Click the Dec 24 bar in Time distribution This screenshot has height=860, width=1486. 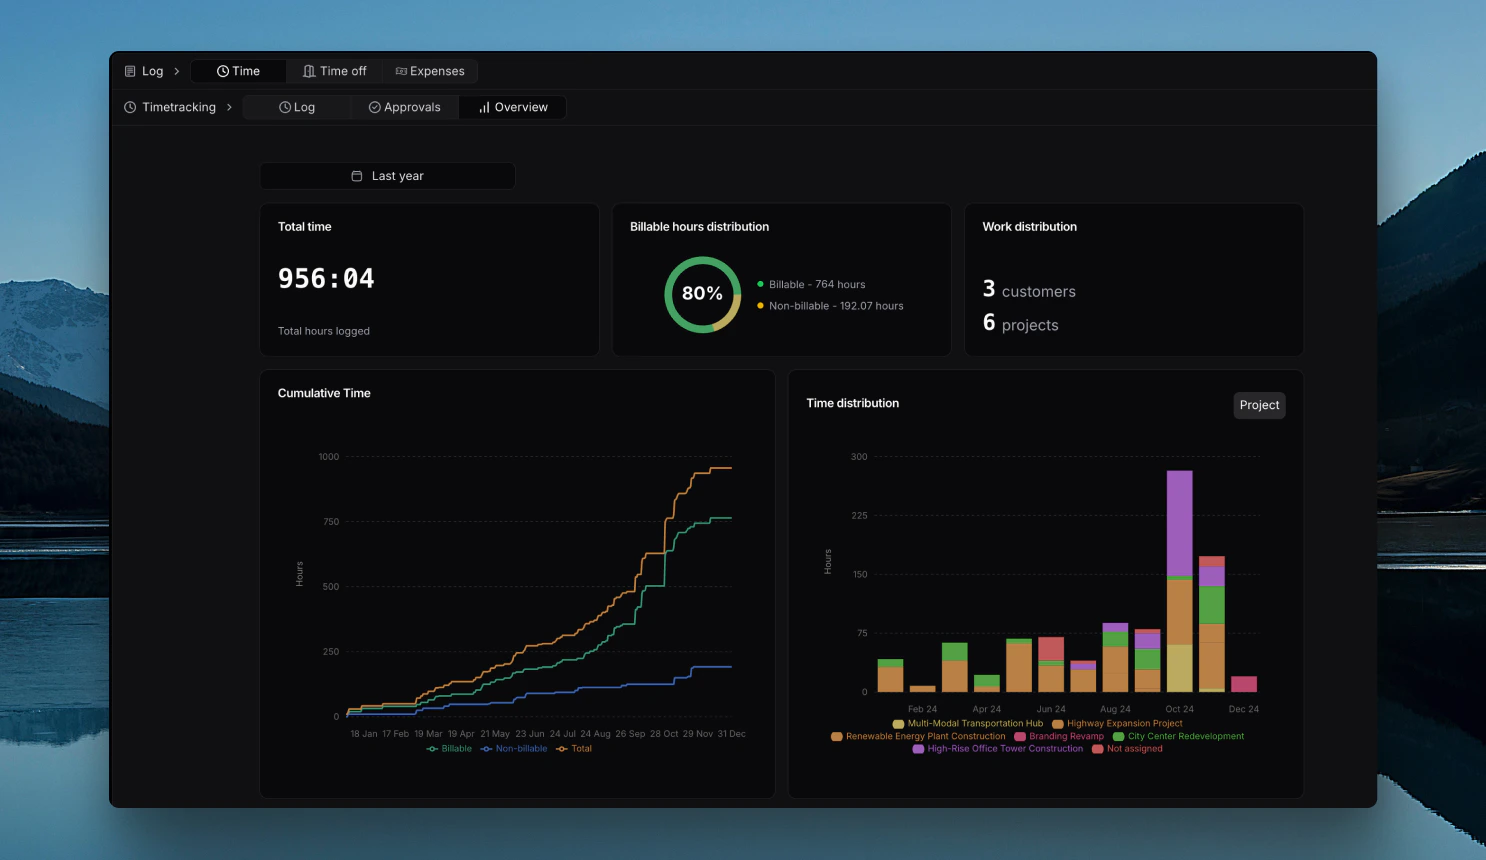tap(1244, 684)
